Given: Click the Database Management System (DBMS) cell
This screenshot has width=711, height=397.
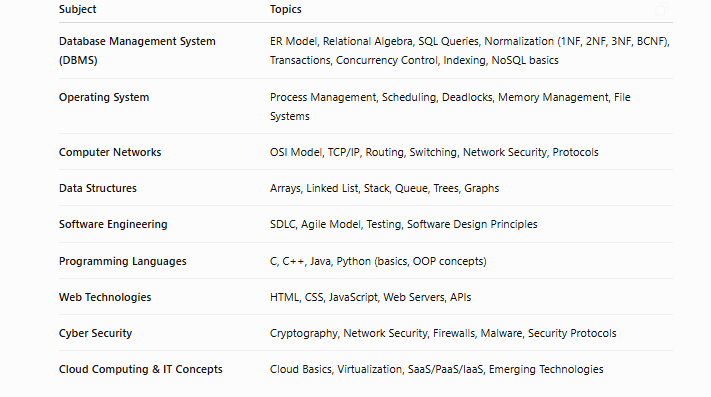Looking at the screenshot, I should point(137,50).
